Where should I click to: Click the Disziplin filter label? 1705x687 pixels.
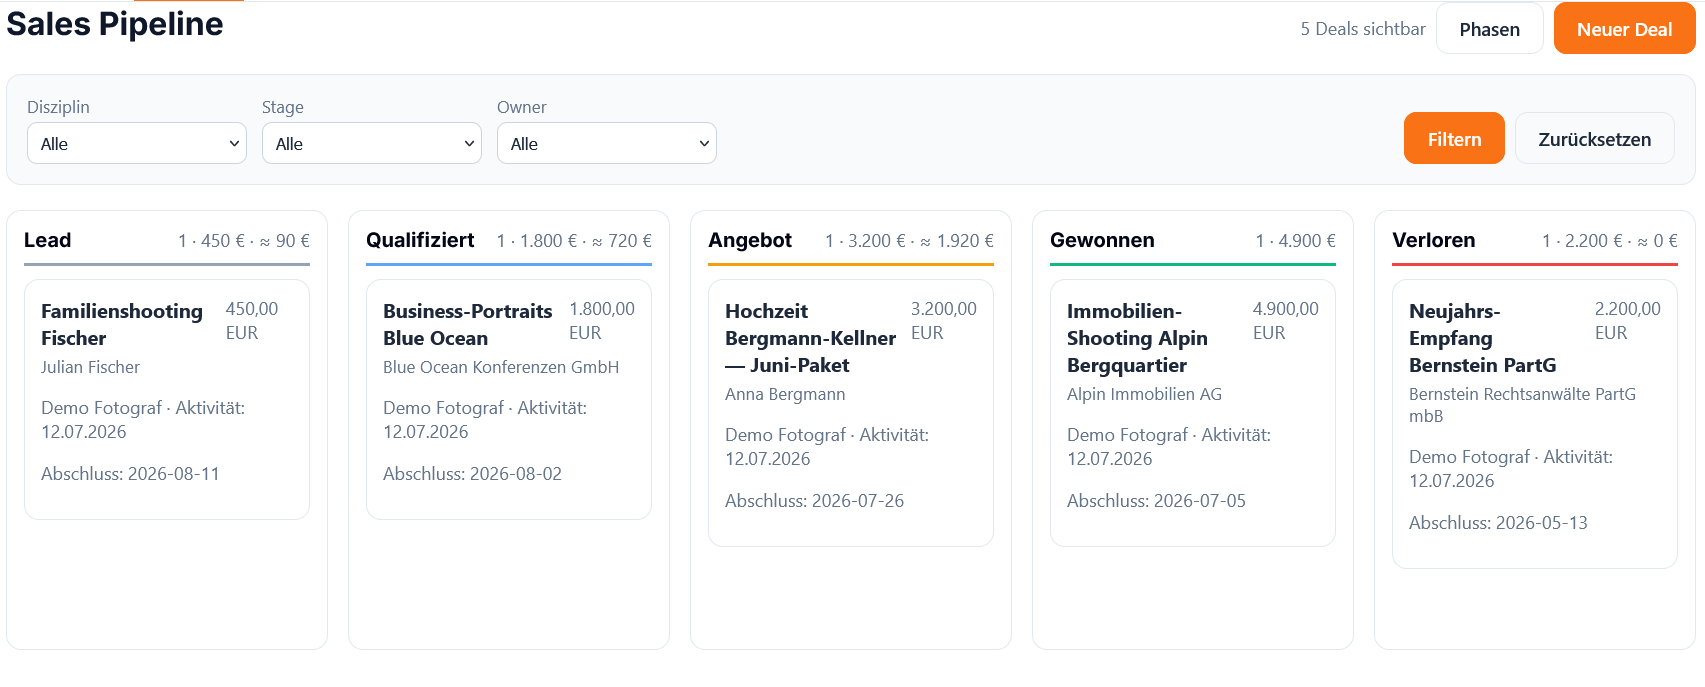tap(58, 107)
